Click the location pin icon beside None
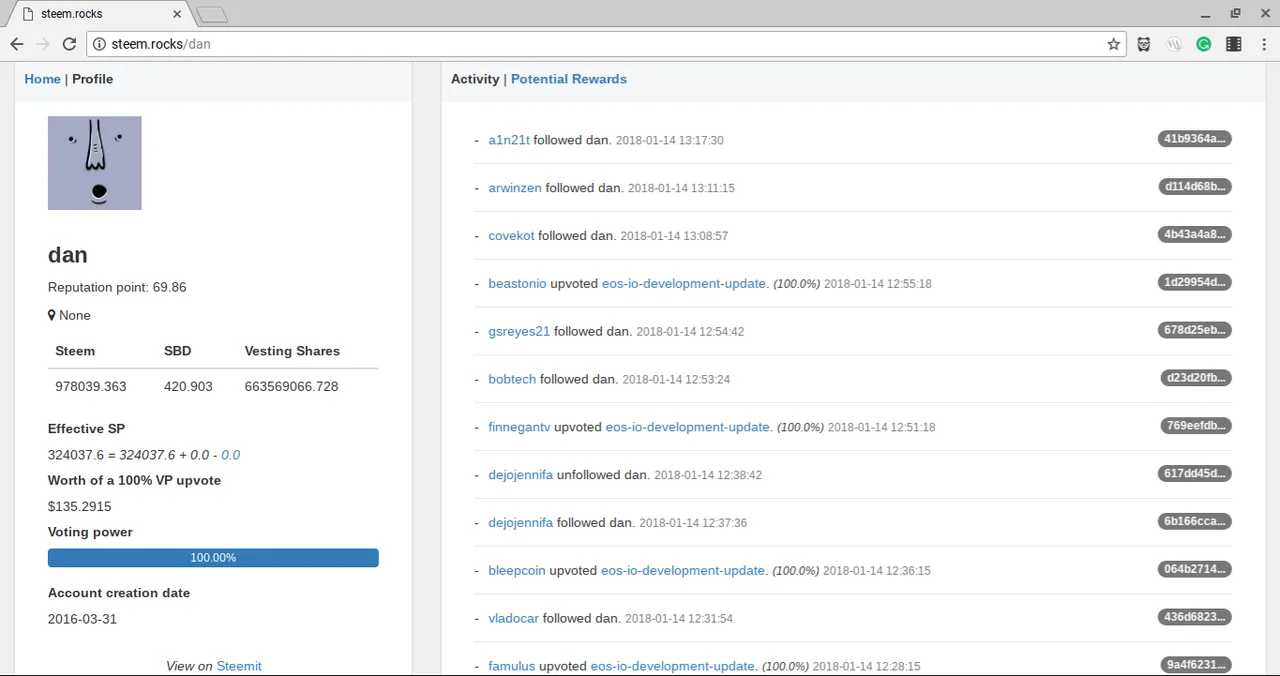1280x676 pixels. [x=52, y=315]
